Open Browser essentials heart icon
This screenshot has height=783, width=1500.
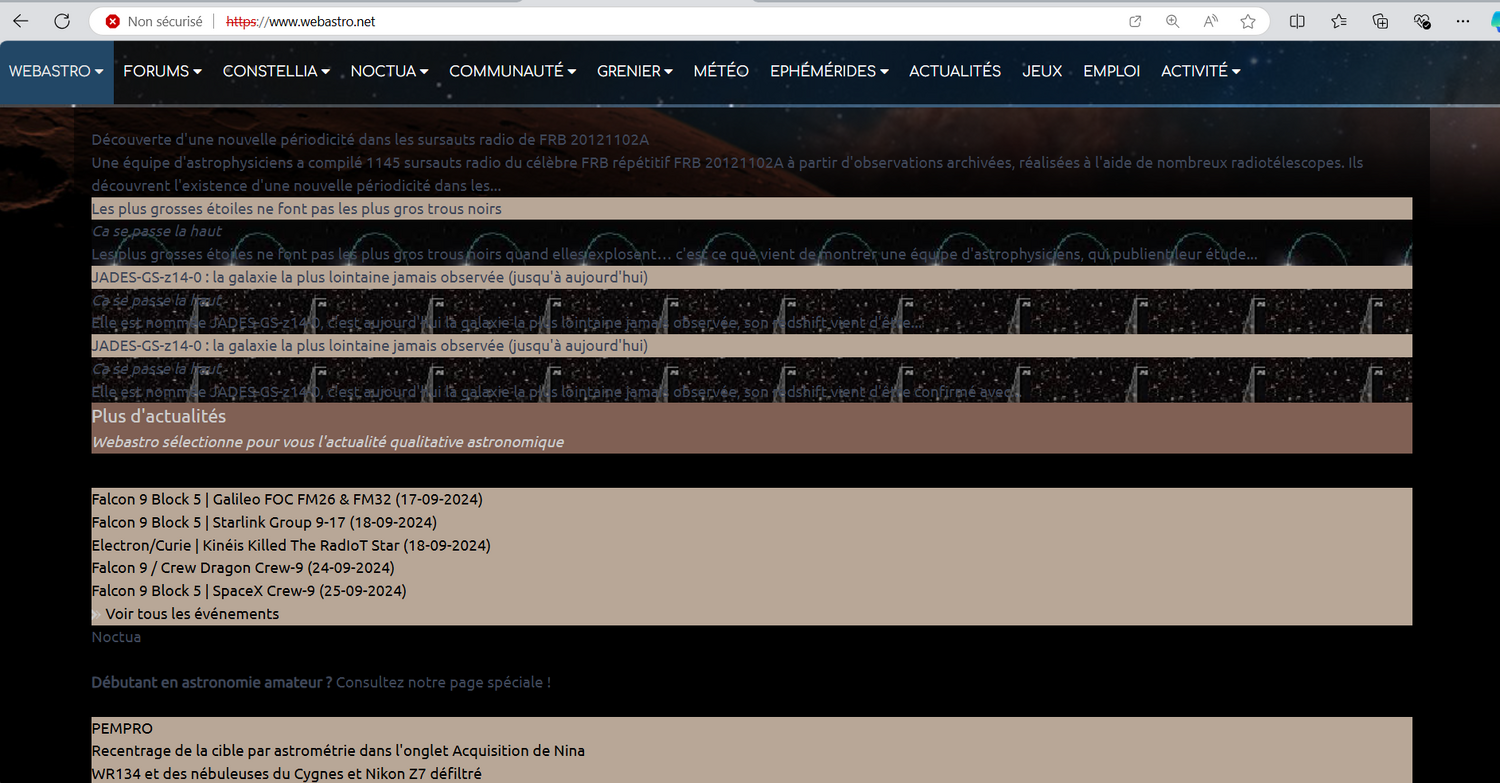tap(1422, 21)
